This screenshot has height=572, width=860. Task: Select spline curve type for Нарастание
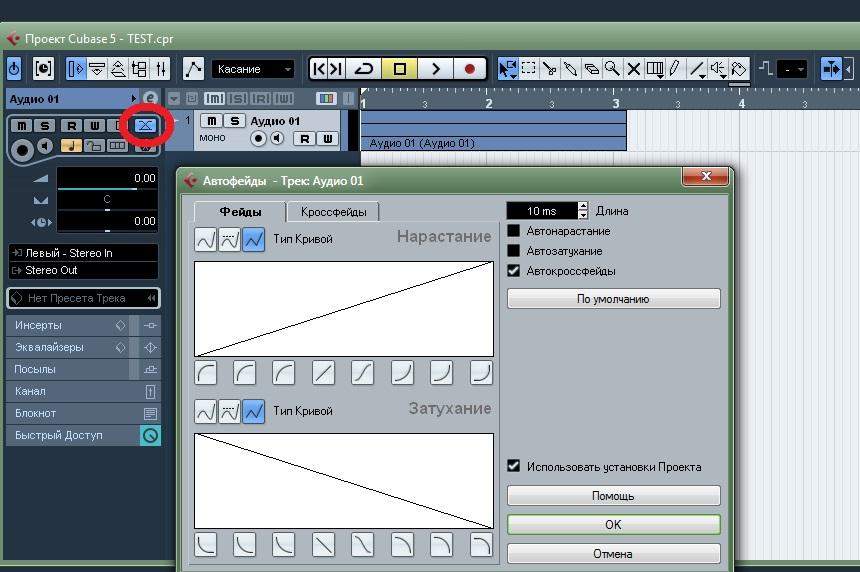click(206, 240)
